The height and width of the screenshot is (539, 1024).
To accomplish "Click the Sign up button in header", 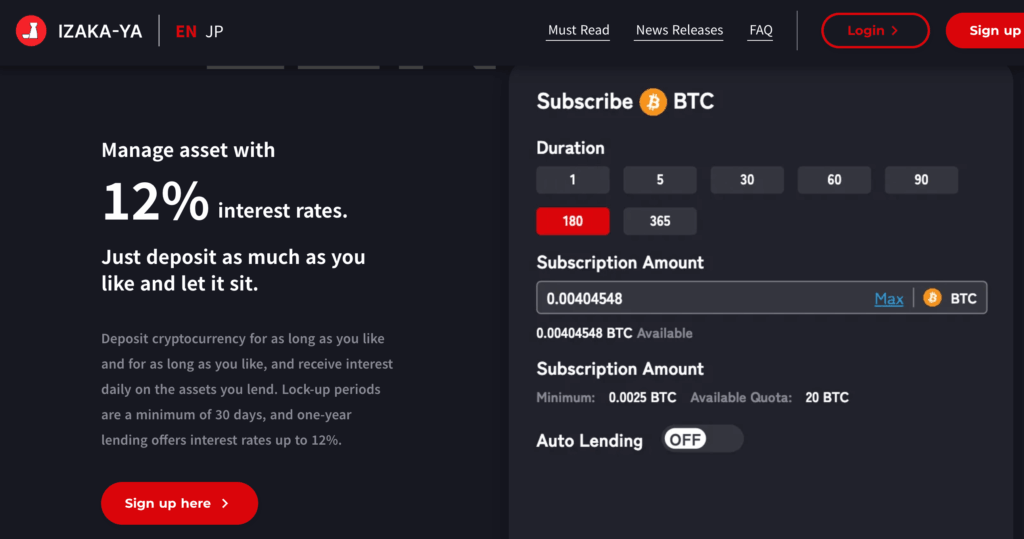I will click(986, 31).
